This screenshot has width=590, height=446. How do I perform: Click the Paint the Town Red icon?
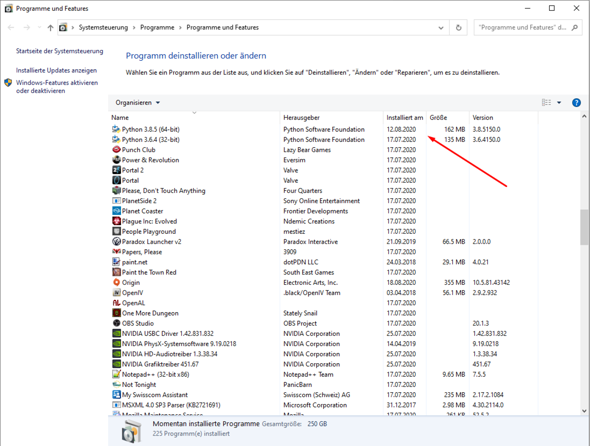(116, 272)
